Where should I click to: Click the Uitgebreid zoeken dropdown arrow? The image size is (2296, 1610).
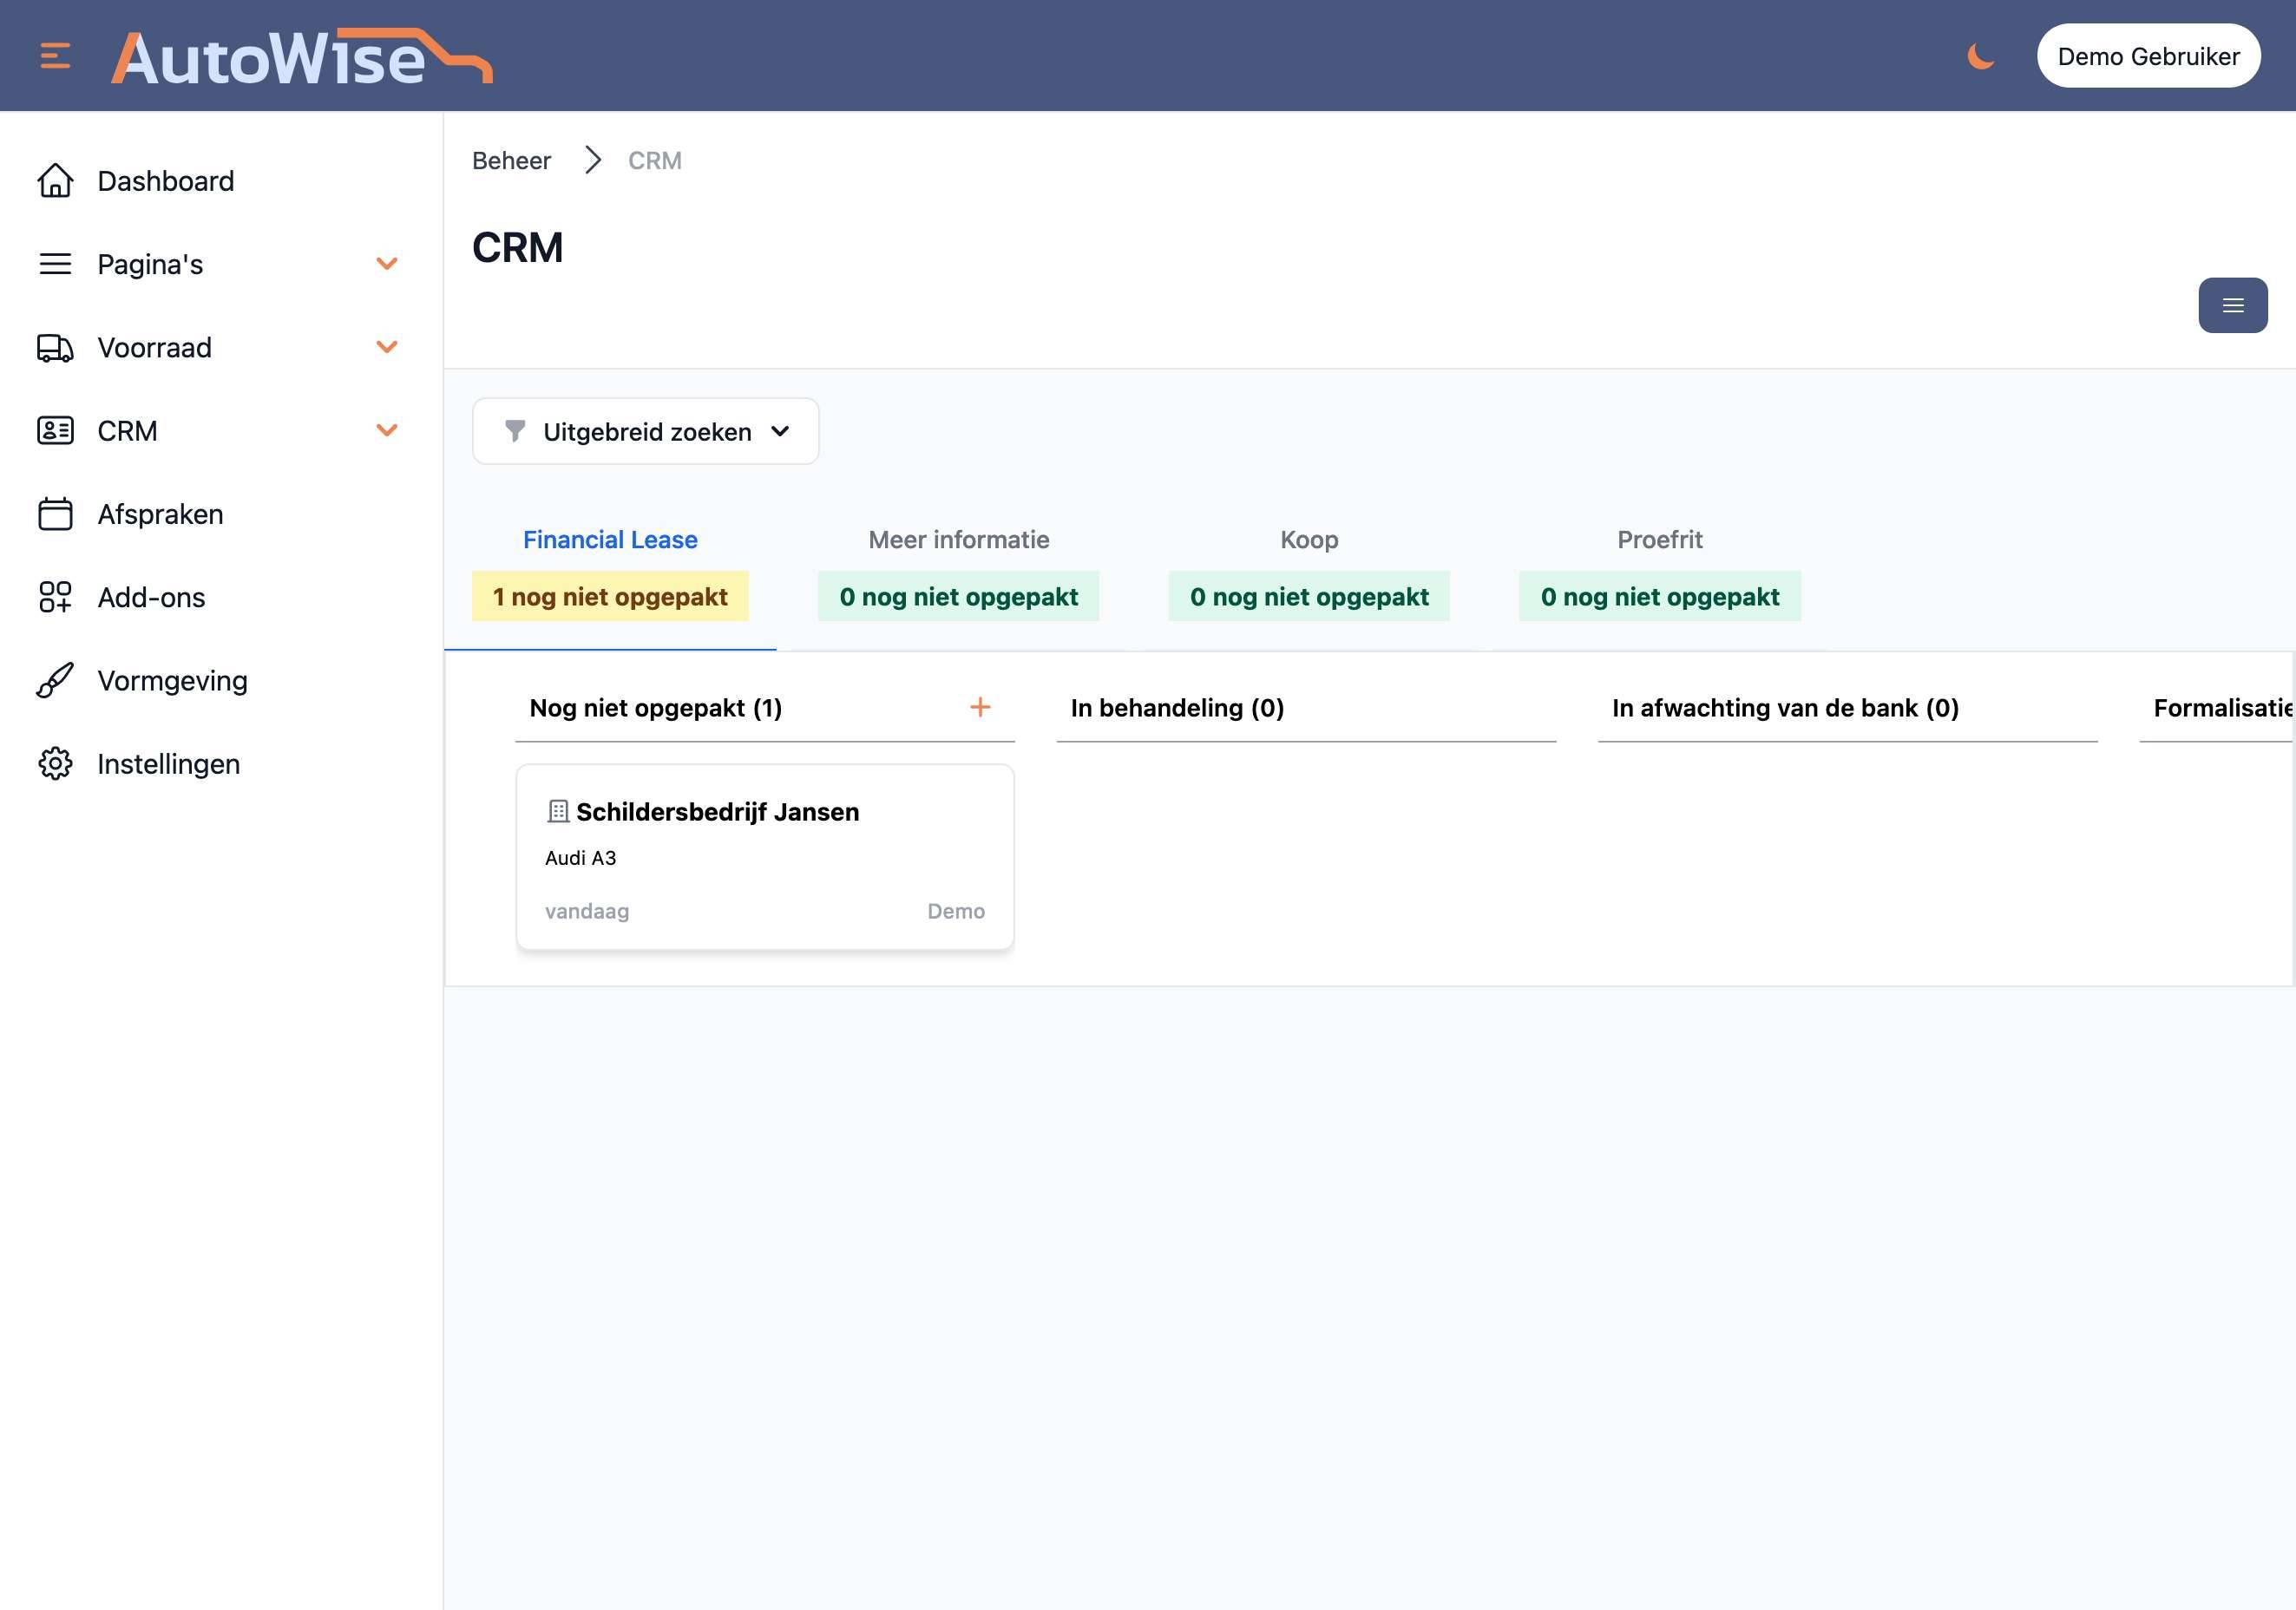[x=780, y=431]
